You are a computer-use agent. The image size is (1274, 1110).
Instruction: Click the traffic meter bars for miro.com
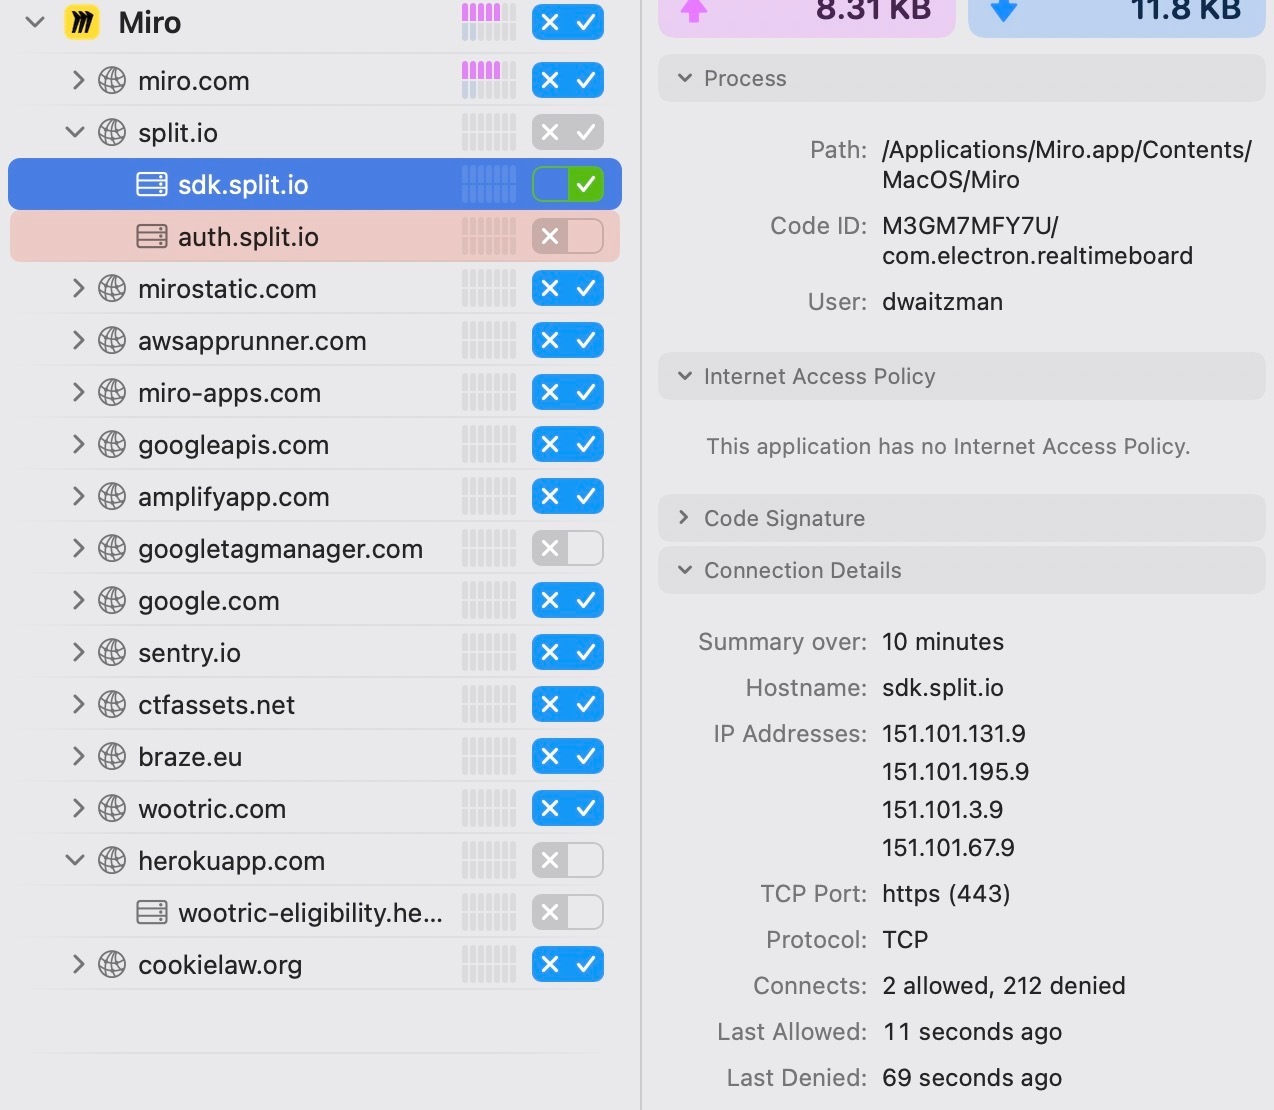click(489, 80)
